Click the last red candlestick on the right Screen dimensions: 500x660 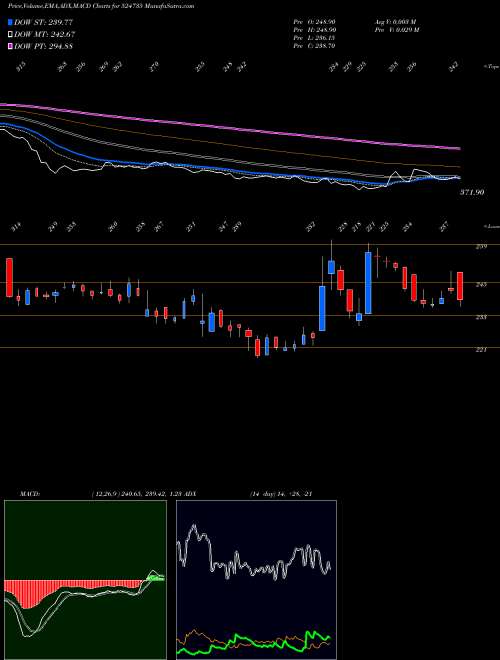[x=460, y=286]
